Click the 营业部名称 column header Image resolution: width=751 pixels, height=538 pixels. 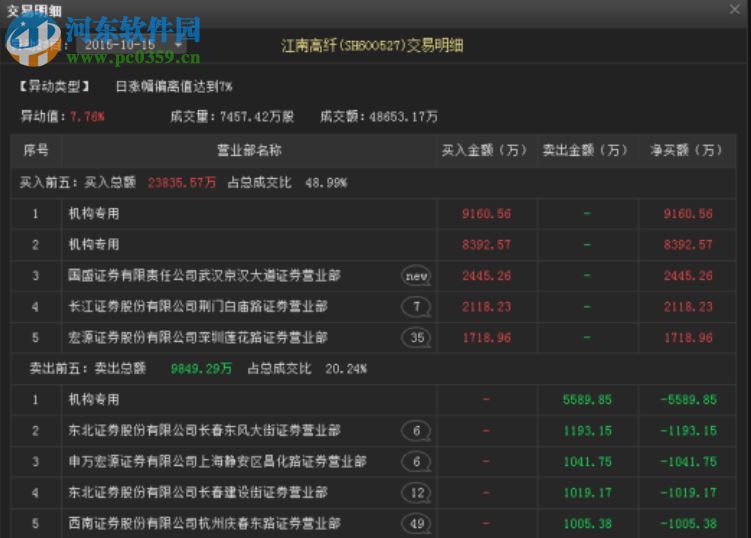coord(249,150)
